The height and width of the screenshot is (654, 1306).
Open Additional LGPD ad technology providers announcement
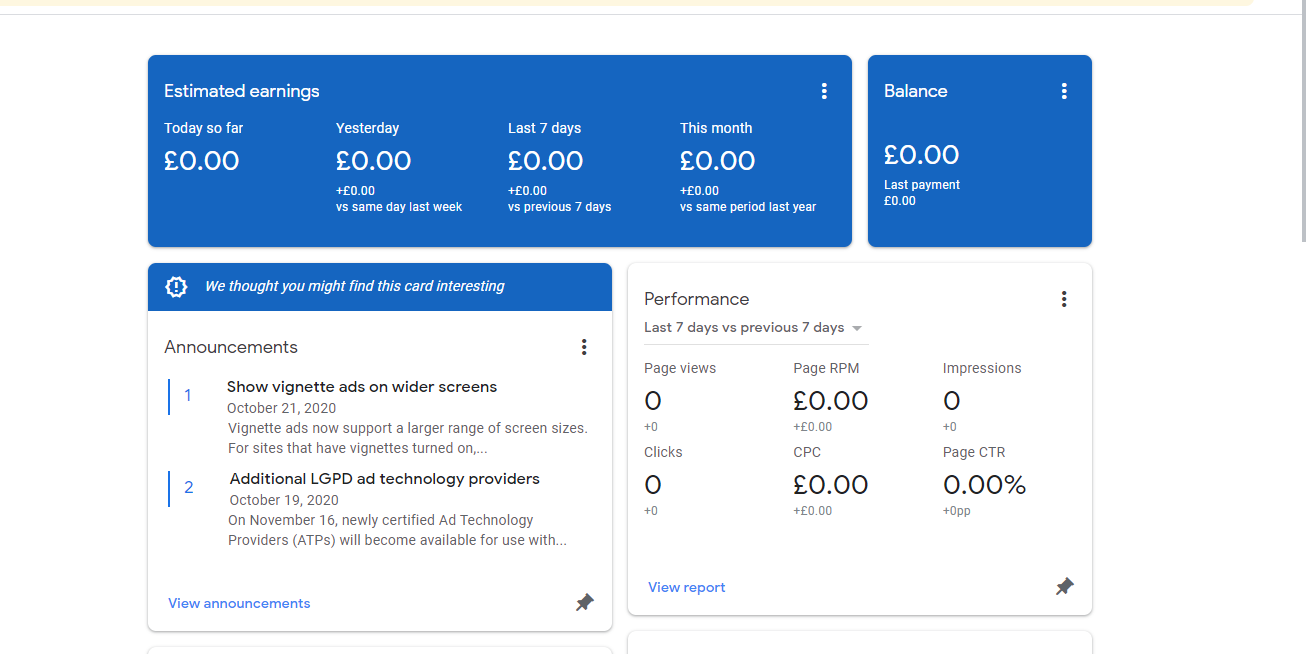pos(385,479)
